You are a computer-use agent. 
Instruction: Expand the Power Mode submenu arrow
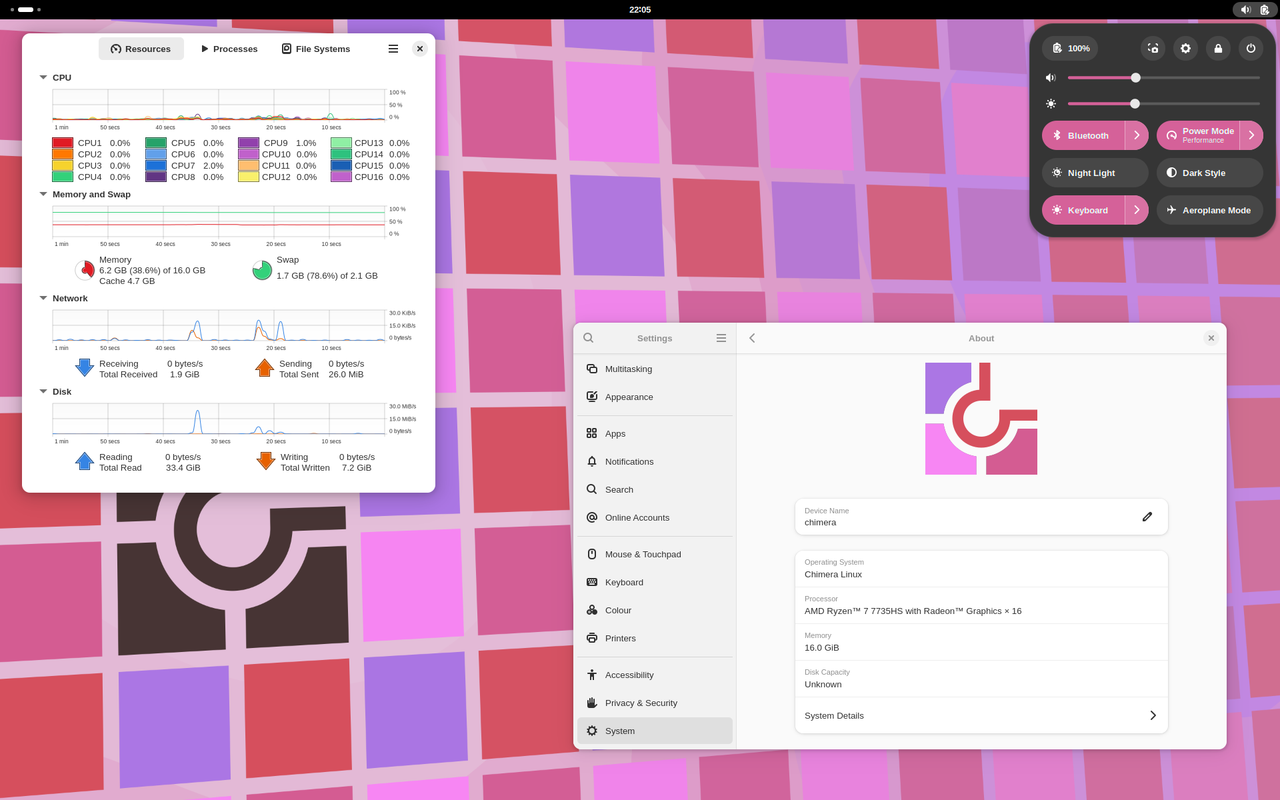tap(1252, 135)
